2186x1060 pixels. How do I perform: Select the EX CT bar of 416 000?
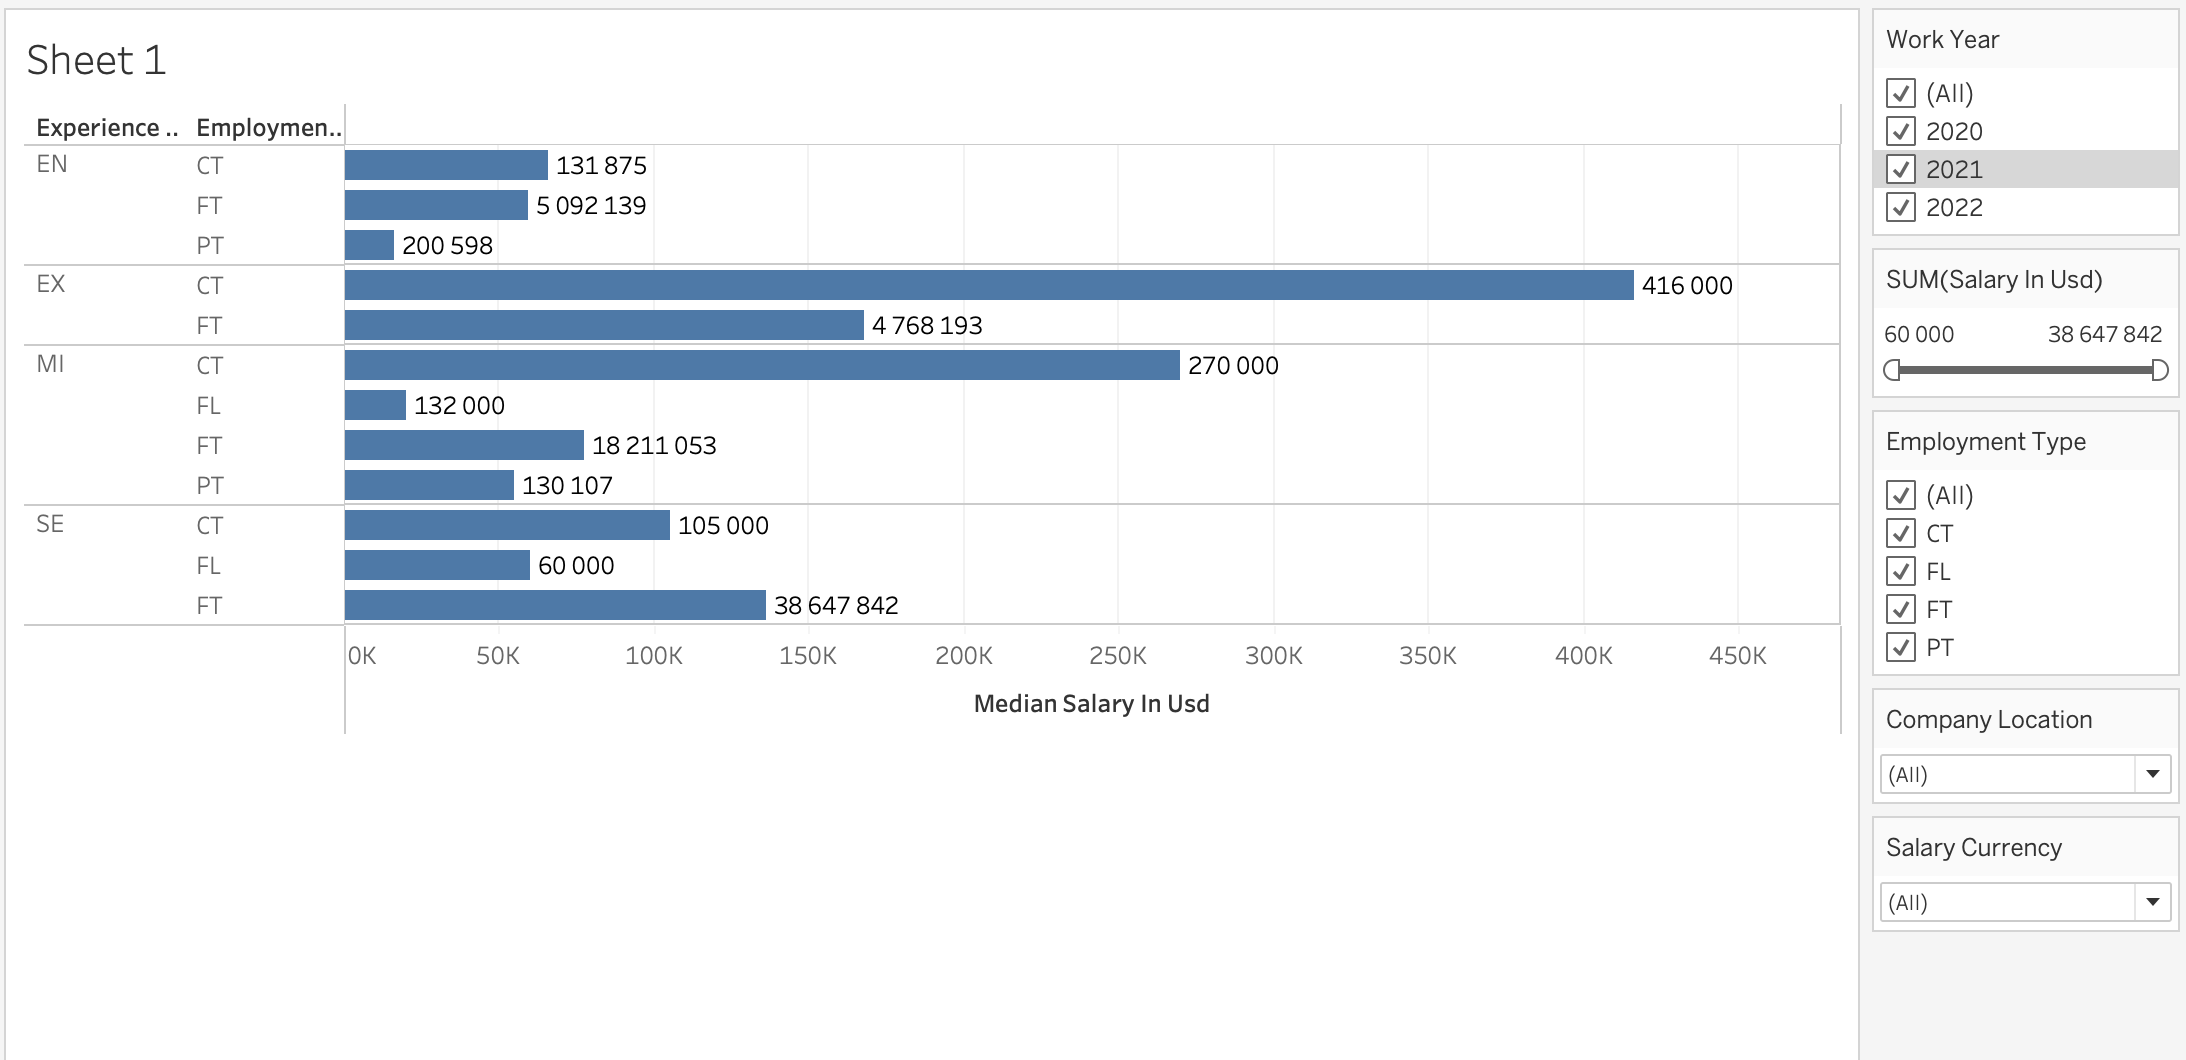[x=988, y=285]
